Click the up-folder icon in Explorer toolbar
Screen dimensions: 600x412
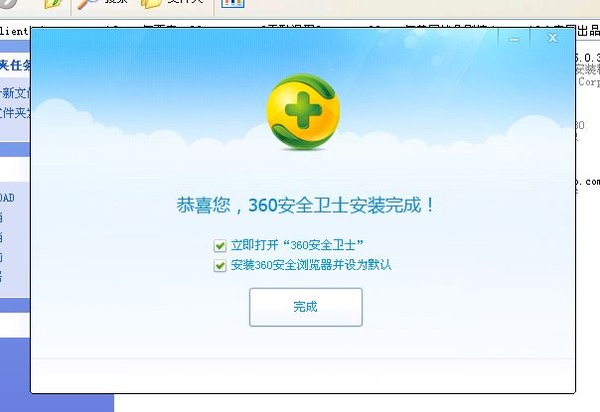[x=52, y=4]
